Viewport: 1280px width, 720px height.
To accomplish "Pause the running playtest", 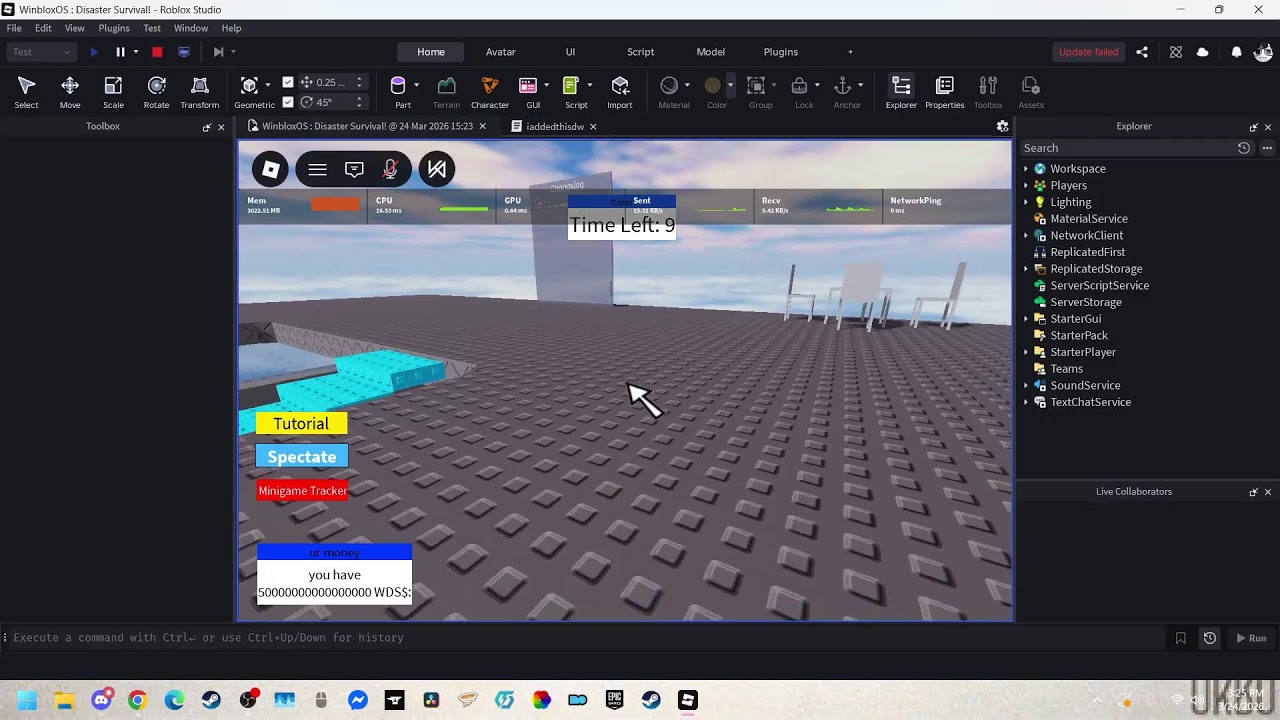I will pos(120,52).
